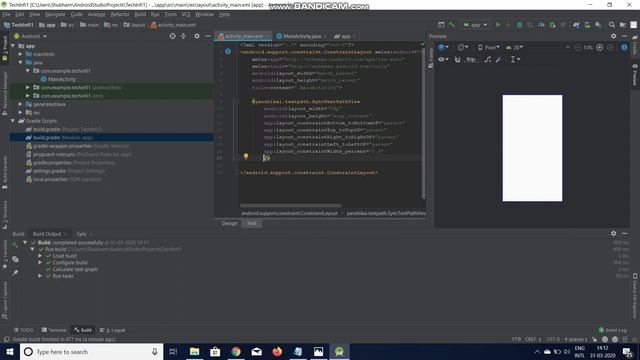Image resolution: width=640 pixels, height=360 pixels.
Task: Expand the generatedJava folder
Action: 20,104
